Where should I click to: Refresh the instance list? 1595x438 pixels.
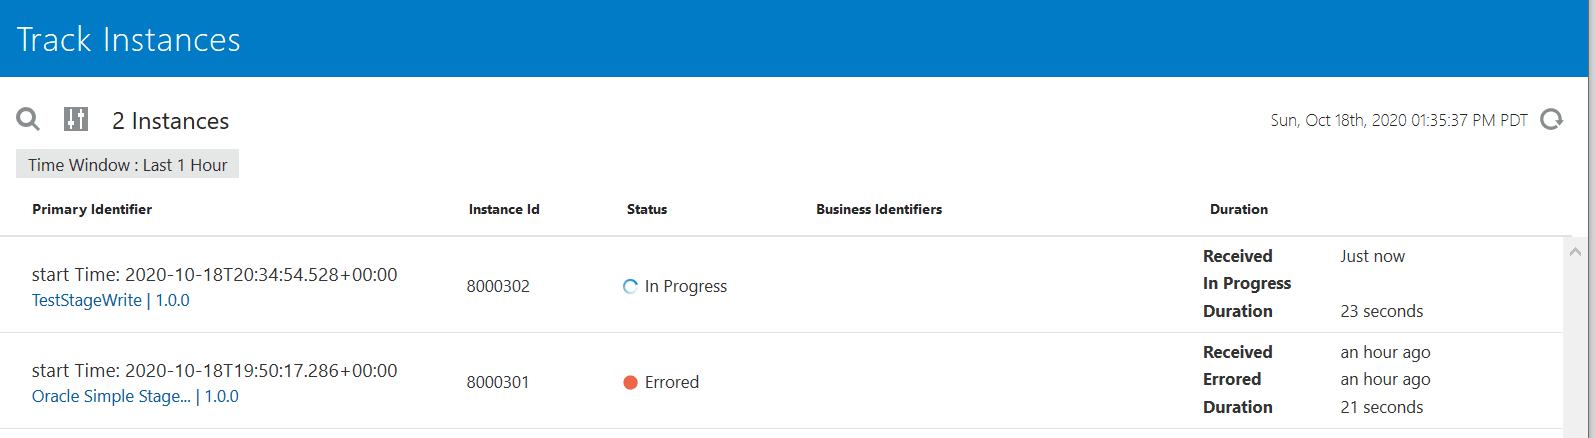pos(1551,120)
